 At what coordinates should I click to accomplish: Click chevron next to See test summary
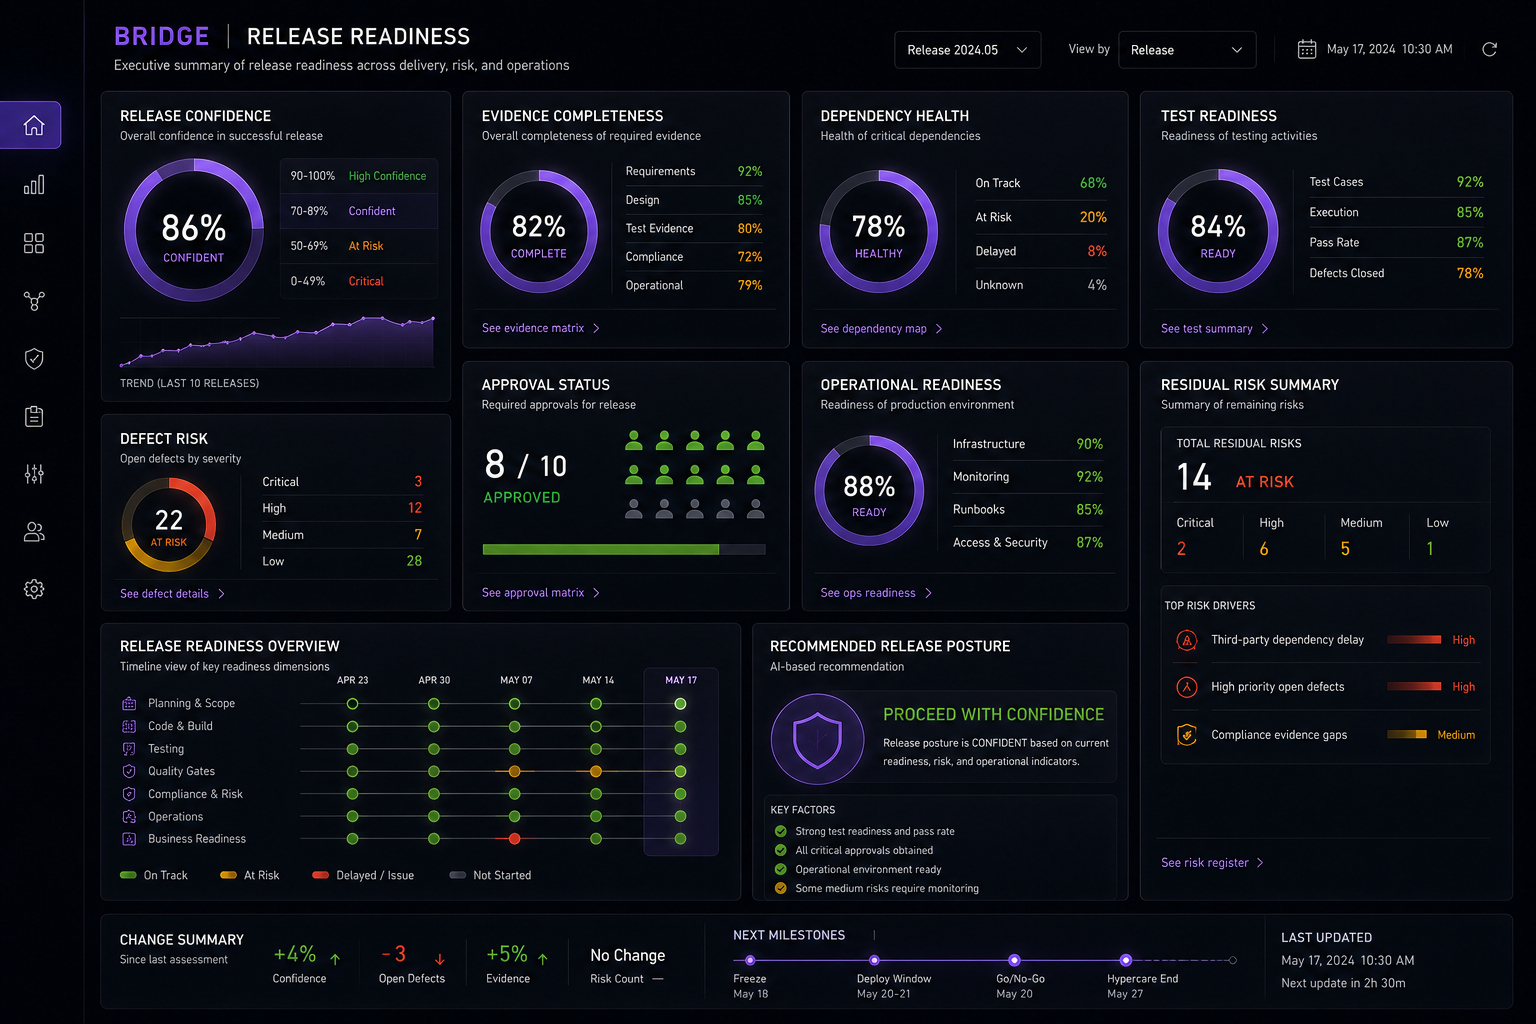pos(1265,329)
